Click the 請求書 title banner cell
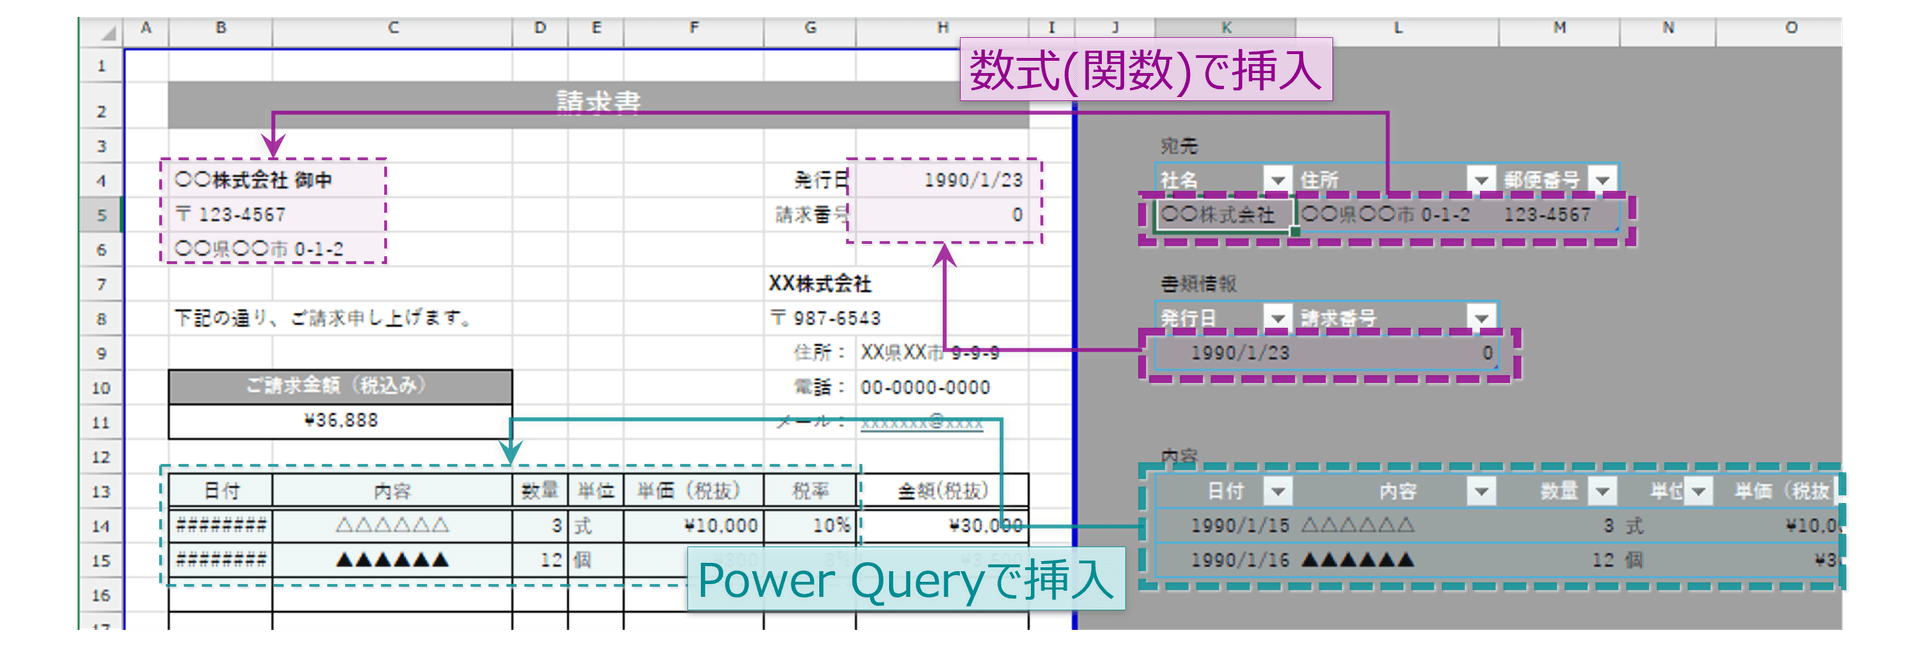 click(598, 102)
